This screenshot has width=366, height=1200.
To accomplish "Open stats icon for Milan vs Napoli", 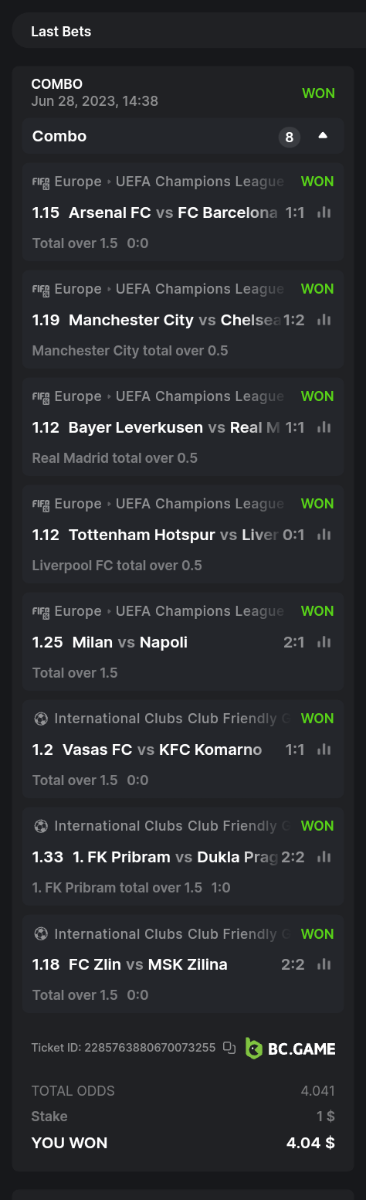I will point(324,642).
